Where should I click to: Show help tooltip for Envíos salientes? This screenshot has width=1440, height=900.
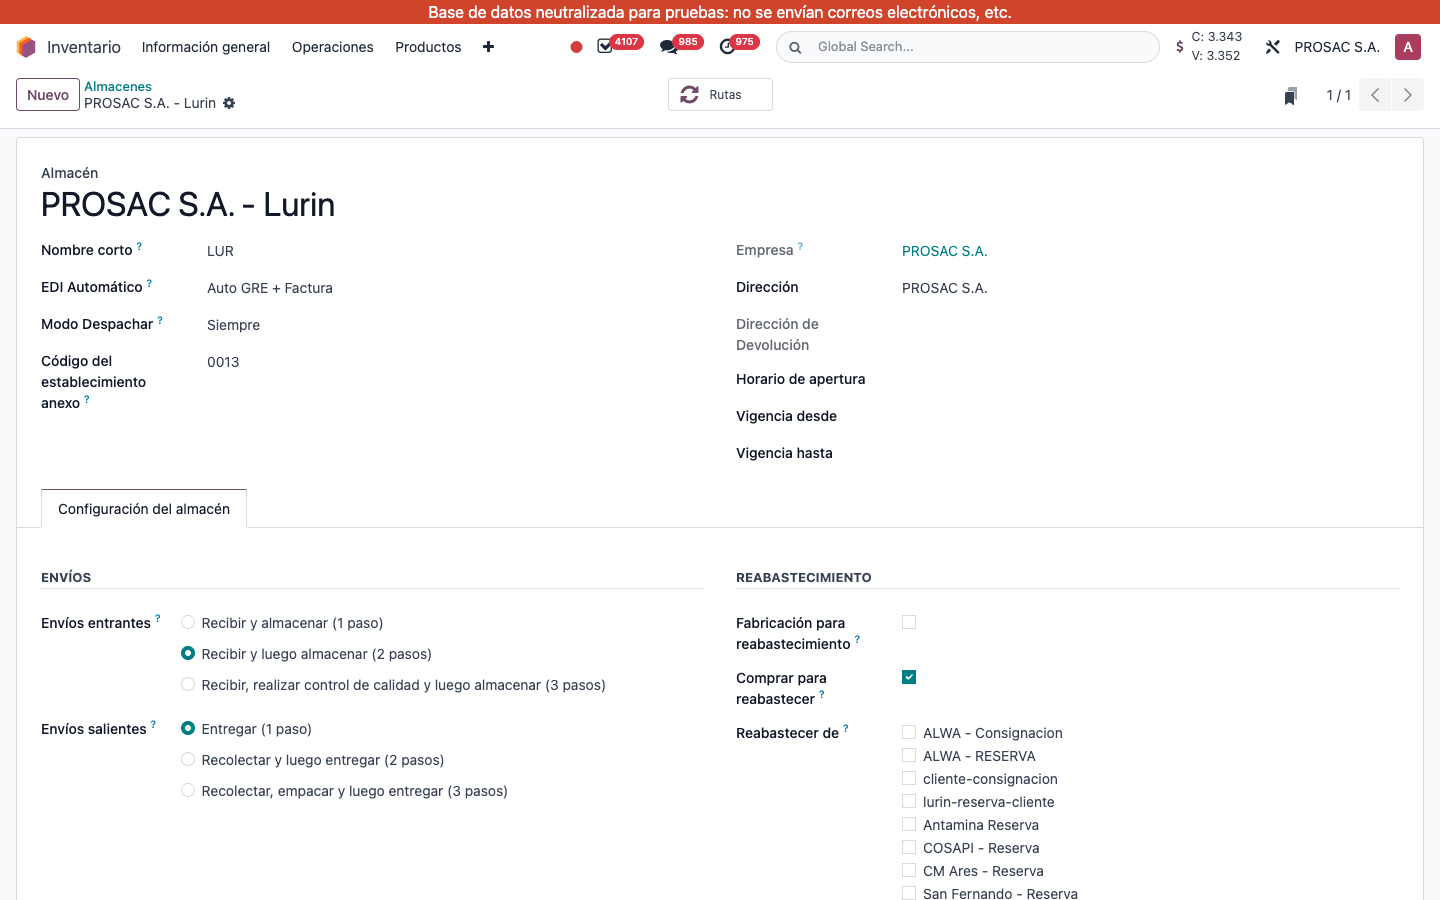[153, 725]
